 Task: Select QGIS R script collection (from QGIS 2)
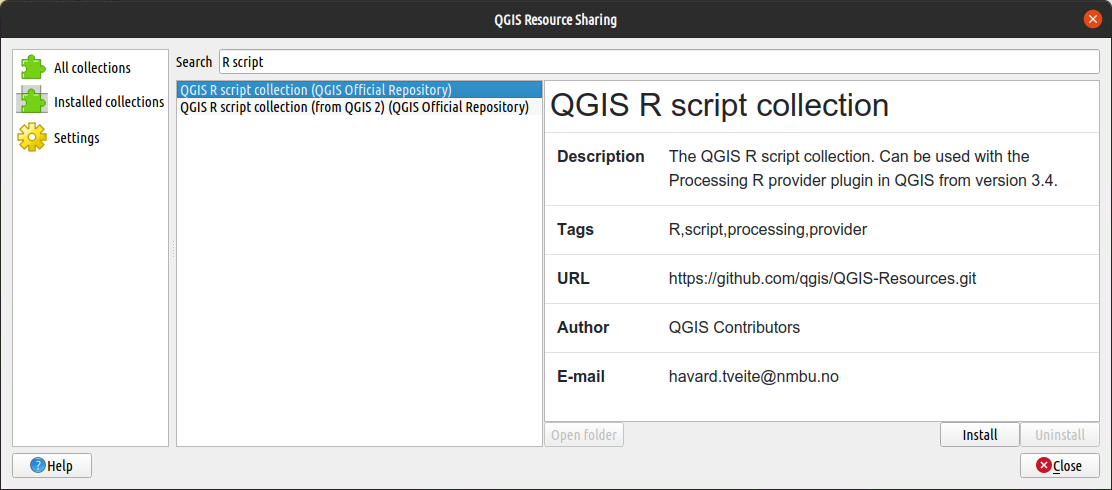pos(360,108)
